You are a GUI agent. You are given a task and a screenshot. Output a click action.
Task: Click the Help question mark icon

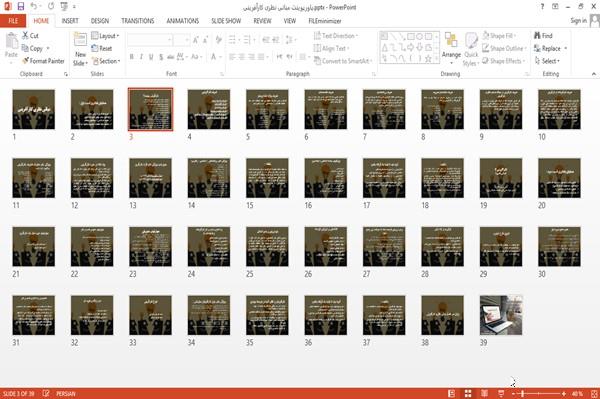(542, 7)
